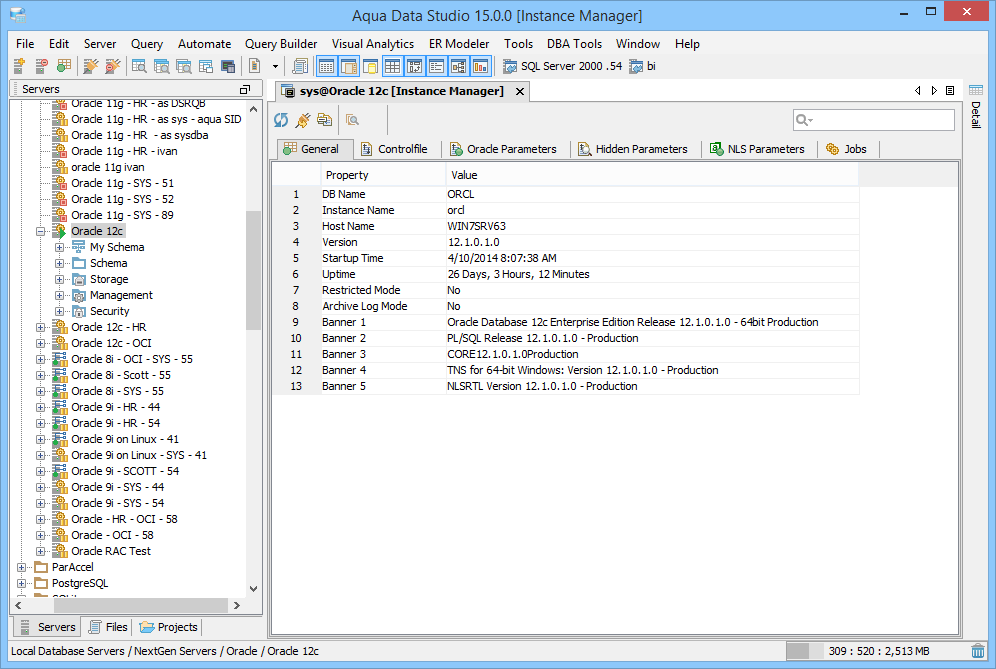Click the dark monitor window toolbar icon
Image resolution: width=996 pixels, height=669 pixels.
[x=228, y=65]
